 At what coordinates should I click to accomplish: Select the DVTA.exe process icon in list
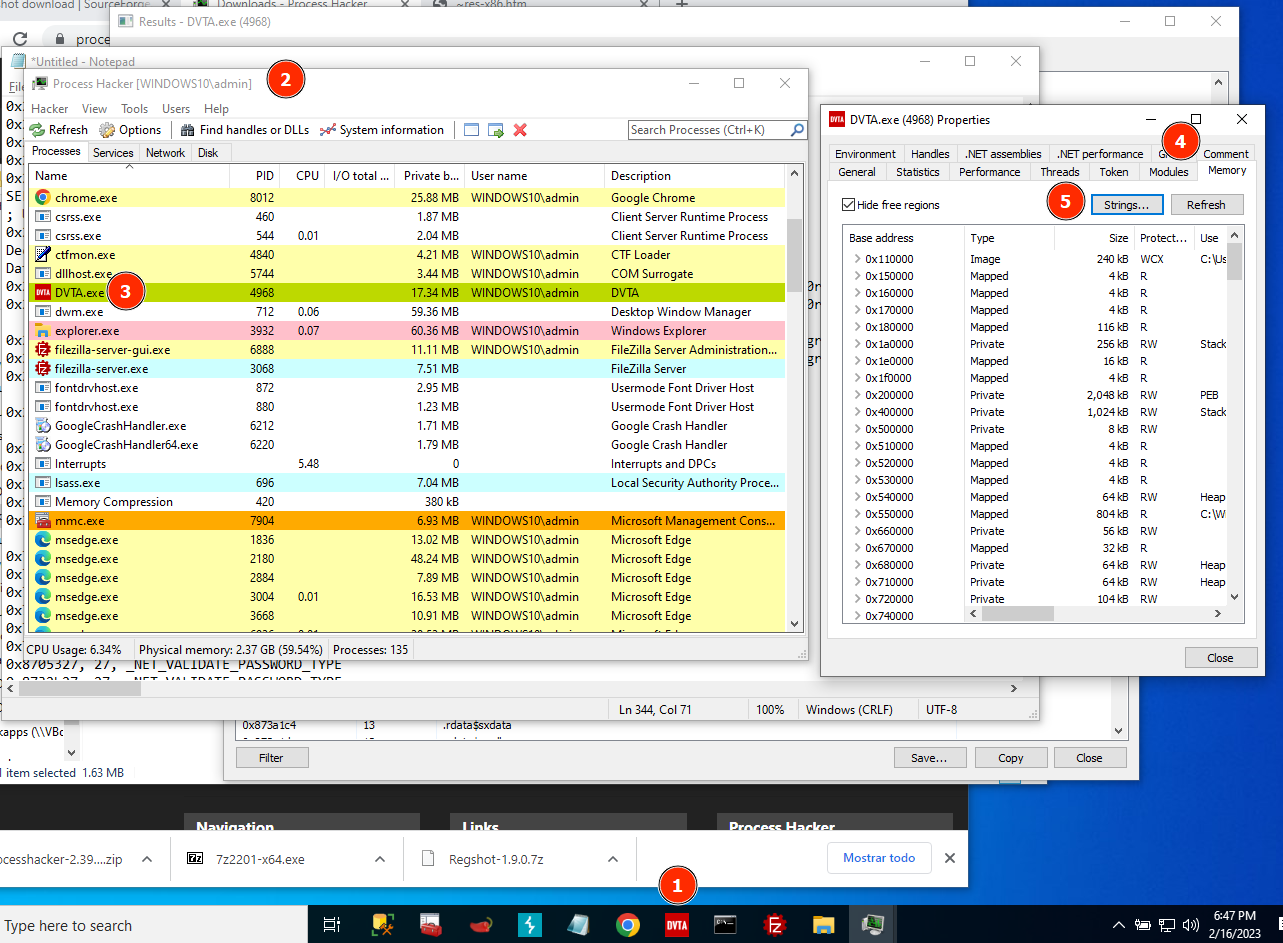click(43, 293)
